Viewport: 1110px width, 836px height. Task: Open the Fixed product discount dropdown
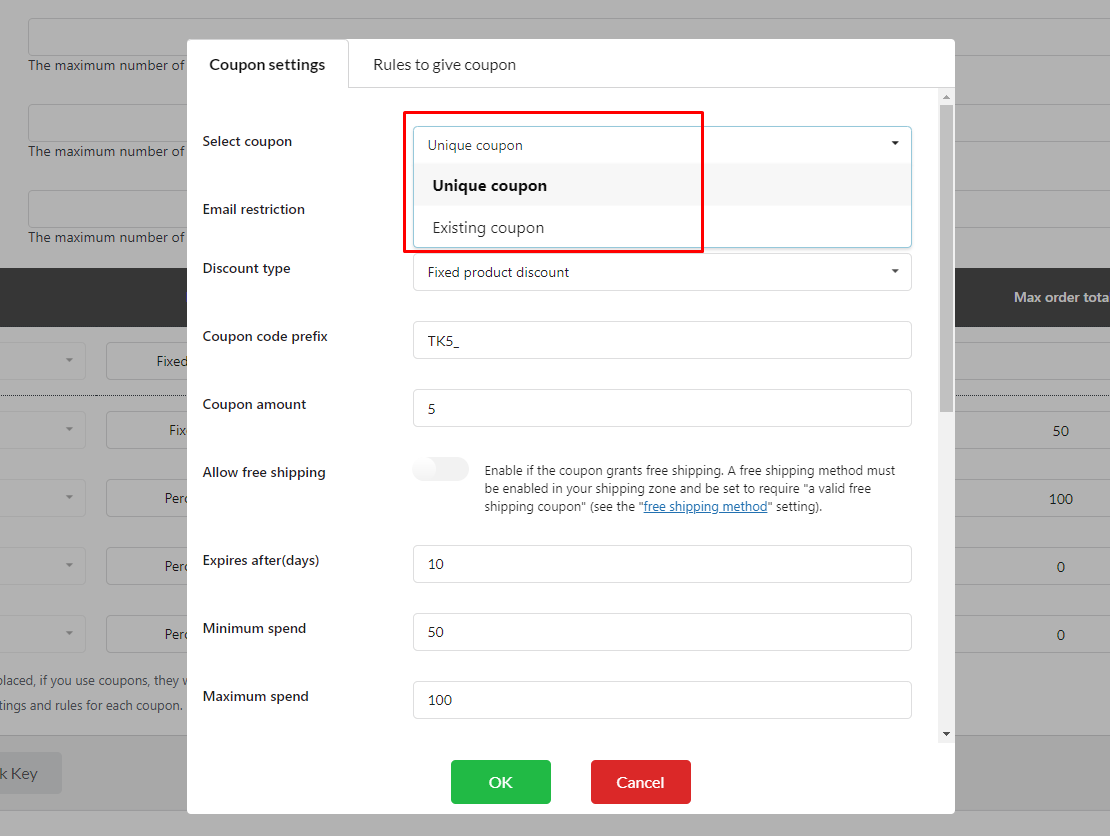coord(662,272)
